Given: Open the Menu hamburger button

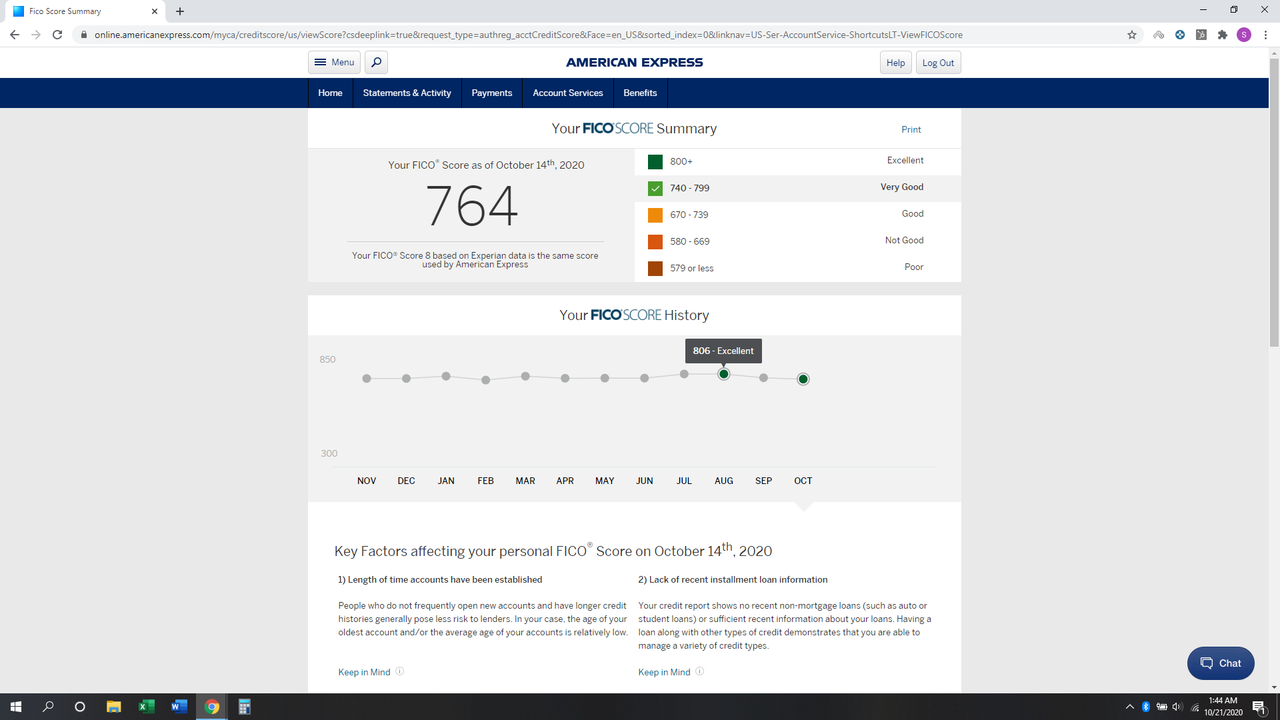Looking at the screenshot, I should (x=334, y=62).
